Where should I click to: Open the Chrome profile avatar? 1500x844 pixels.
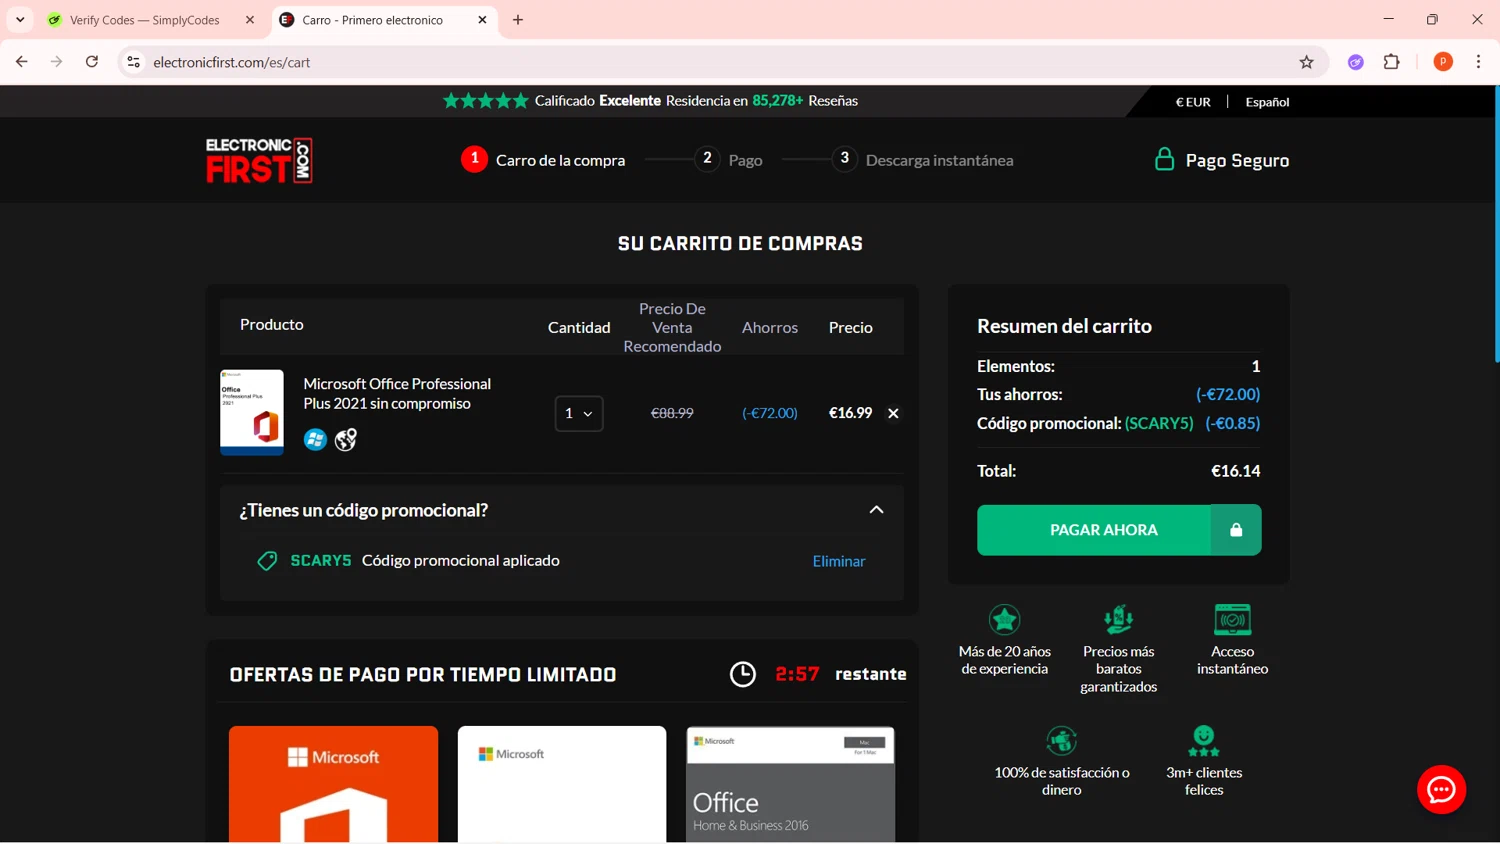[x=1443, y=62]
